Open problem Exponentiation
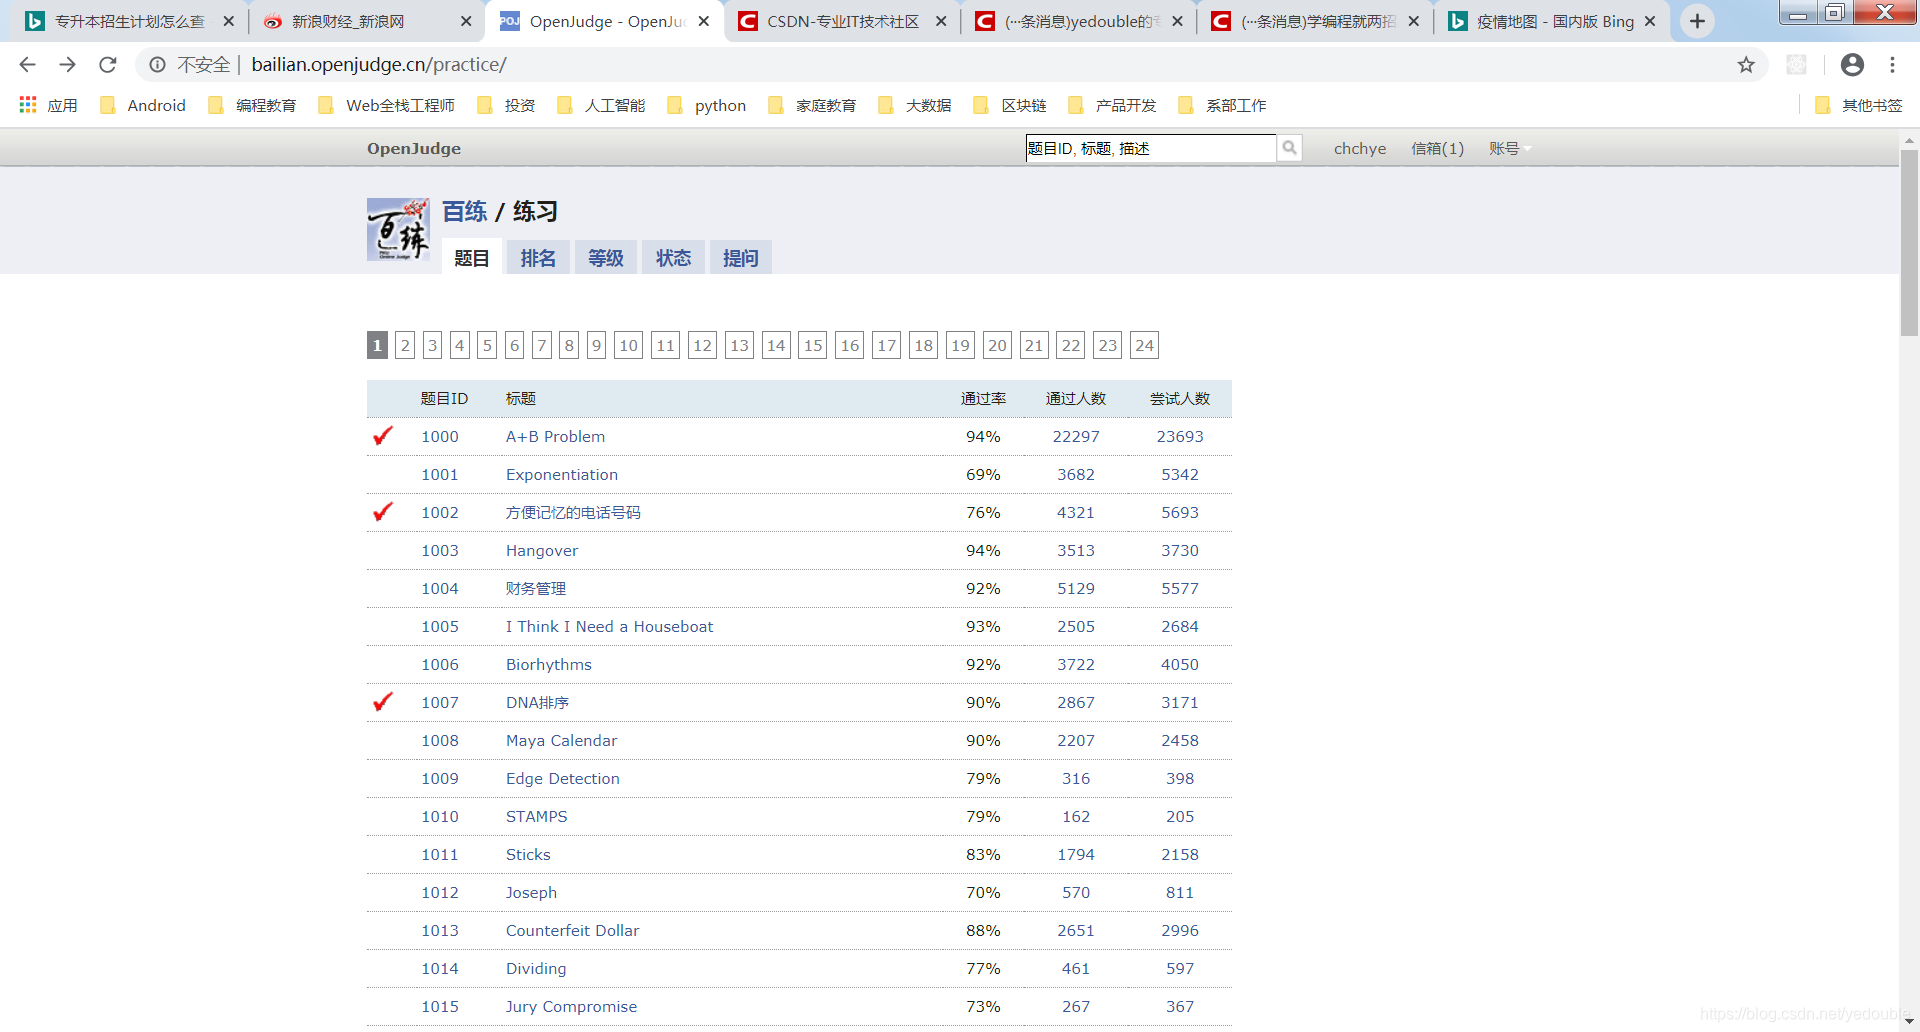The image size is (1920, 1032). pos(562,474)
